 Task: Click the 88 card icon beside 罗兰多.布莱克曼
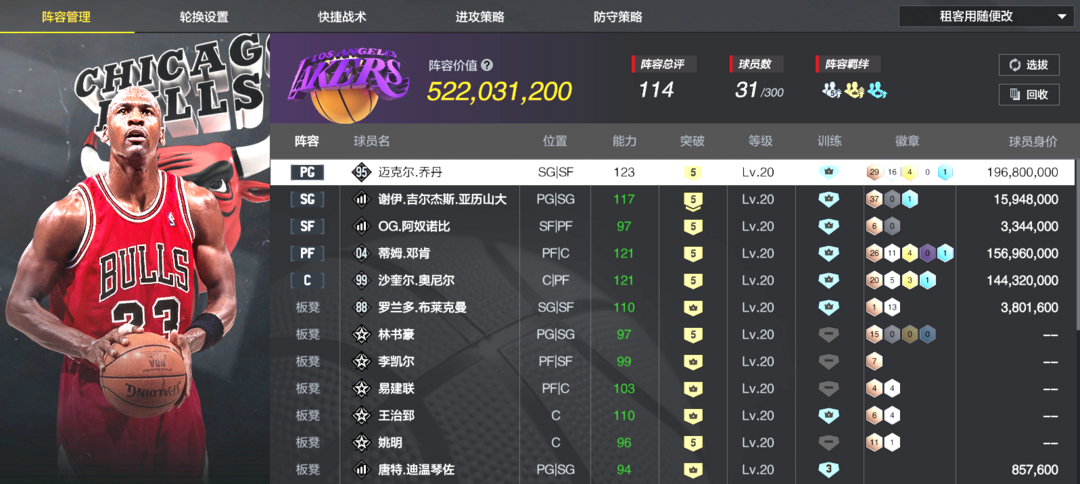(361, 308)
